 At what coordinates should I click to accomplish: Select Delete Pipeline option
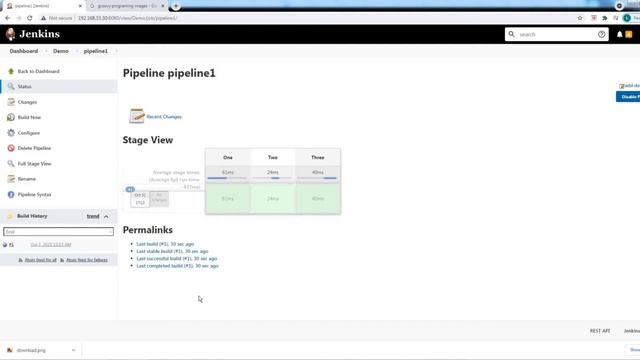pos(34,148)
